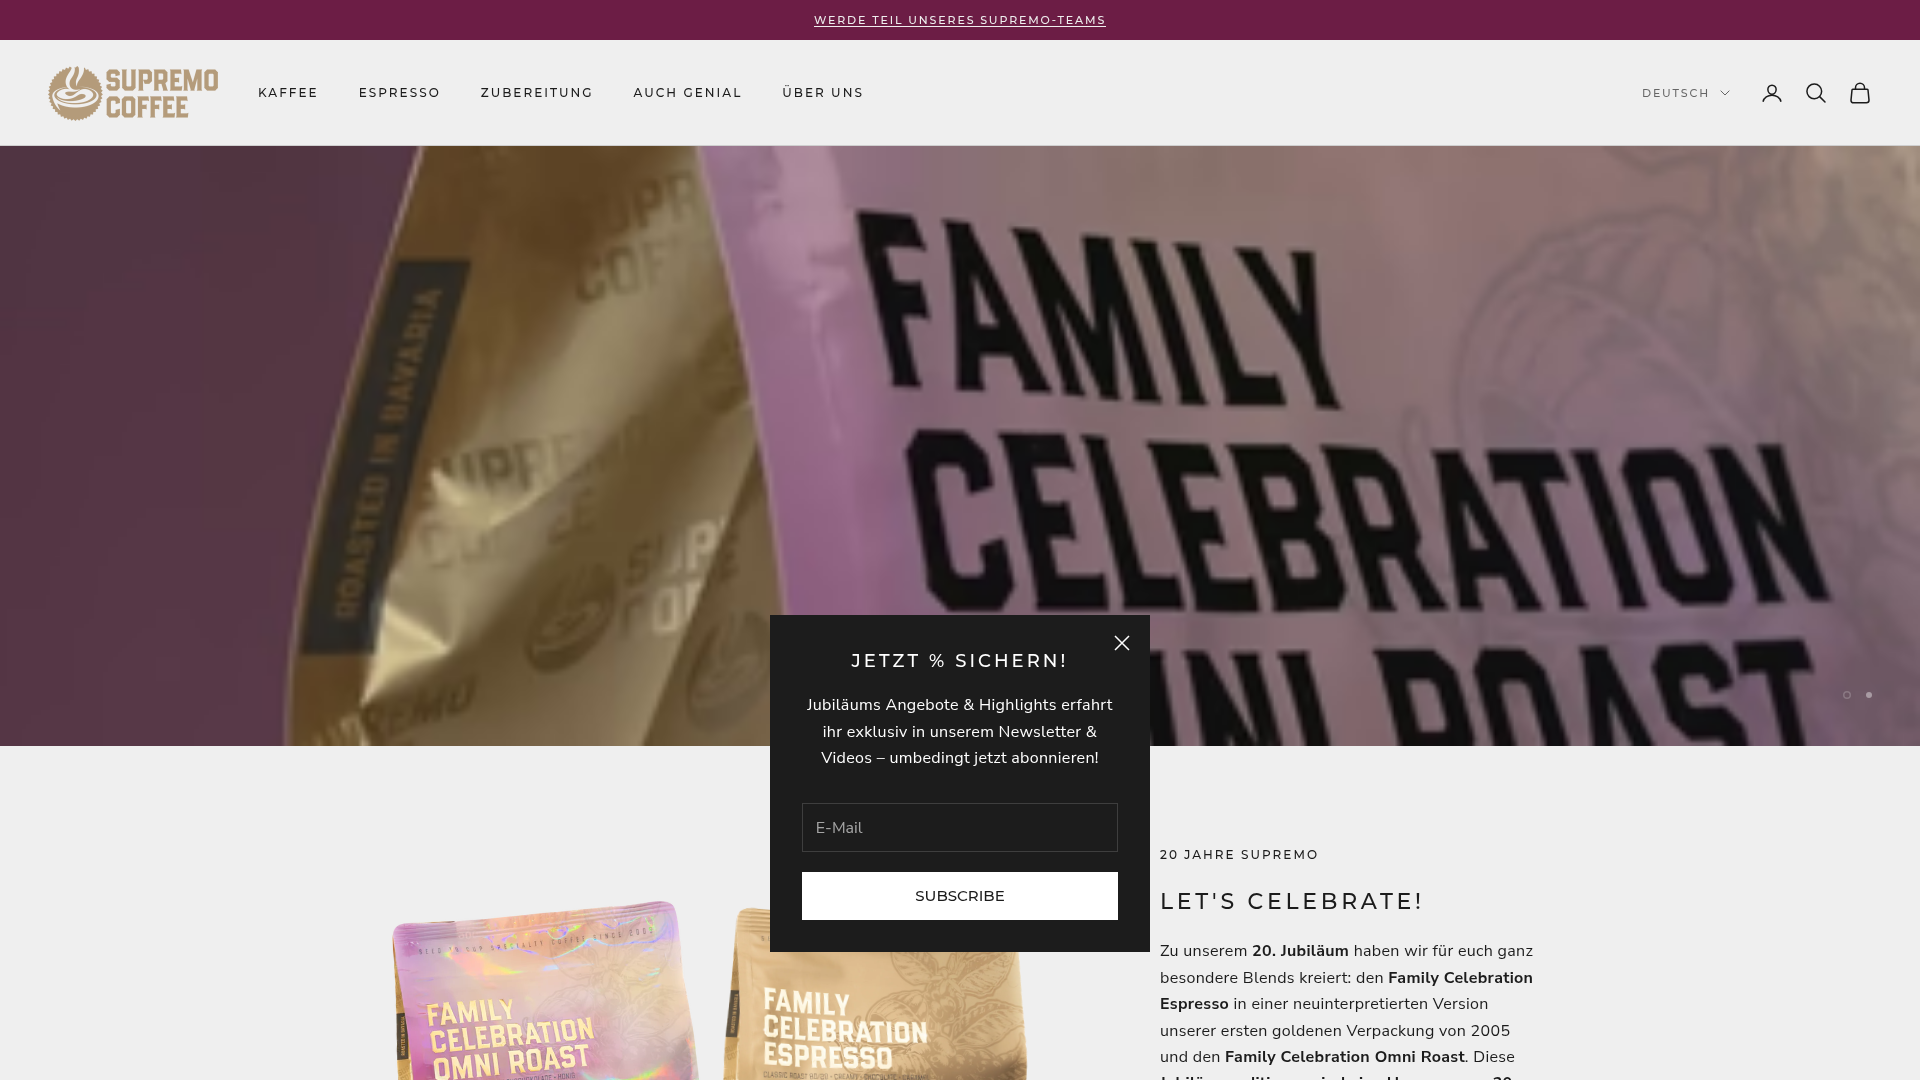Follow the Werde Teil unseres Supremo-Teams link
Viewport: 1920px width, 1080px height.
pyautogui.click(x=960, y=20)
